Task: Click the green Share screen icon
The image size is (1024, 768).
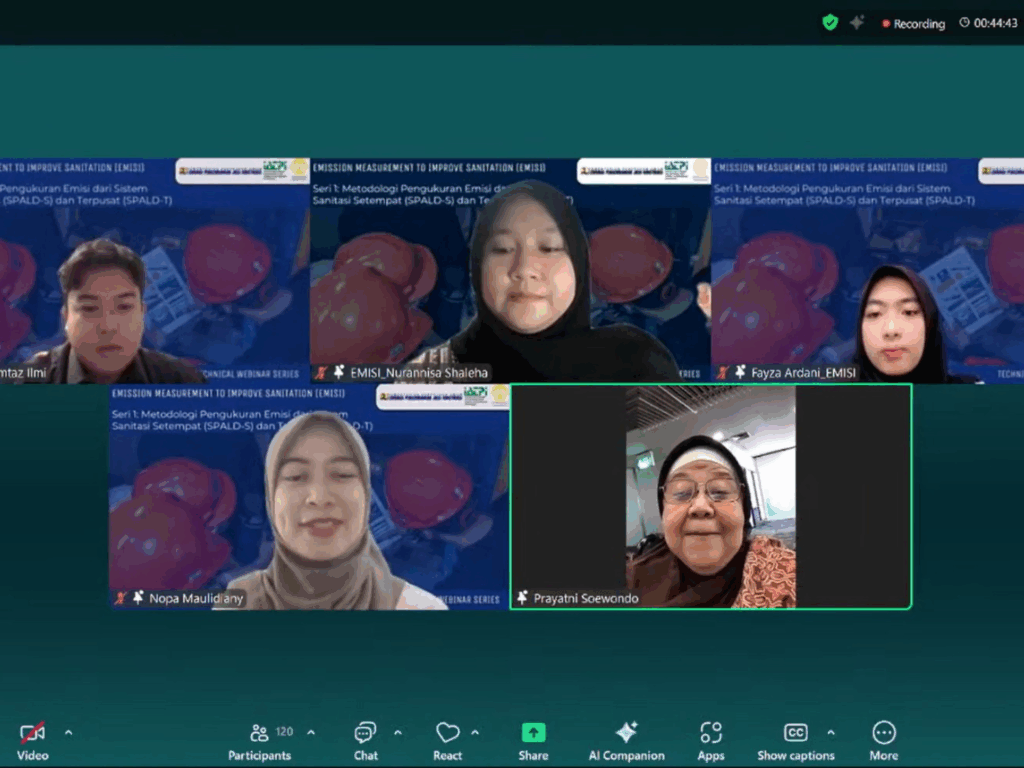Action: point(533,733)
